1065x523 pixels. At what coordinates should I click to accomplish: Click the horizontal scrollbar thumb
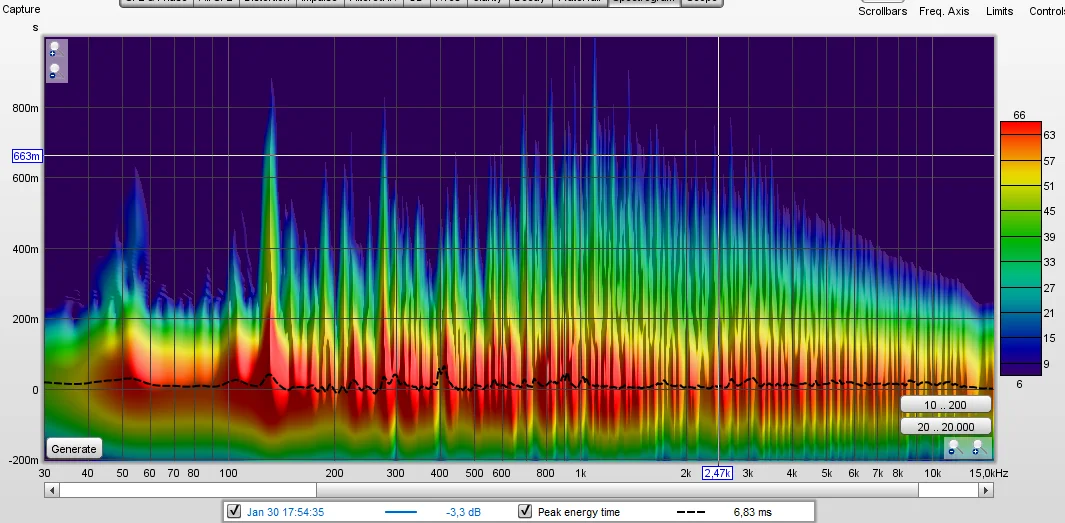617,490
